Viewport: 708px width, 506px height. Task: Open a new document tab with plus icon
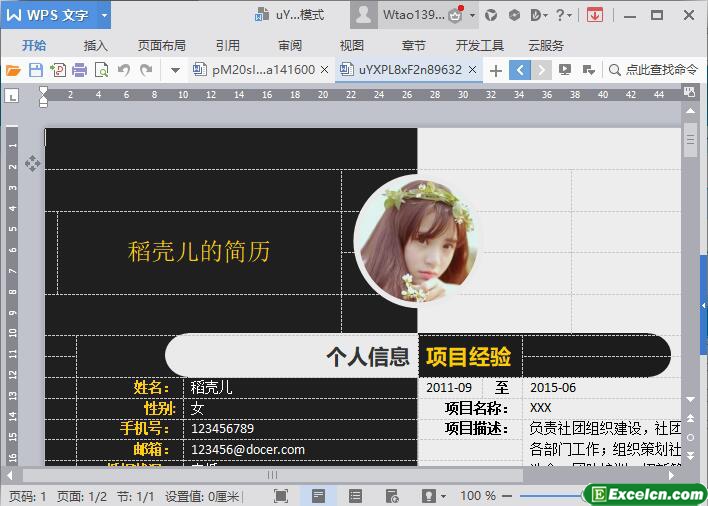pyautogui.click(x=495, y=70)
